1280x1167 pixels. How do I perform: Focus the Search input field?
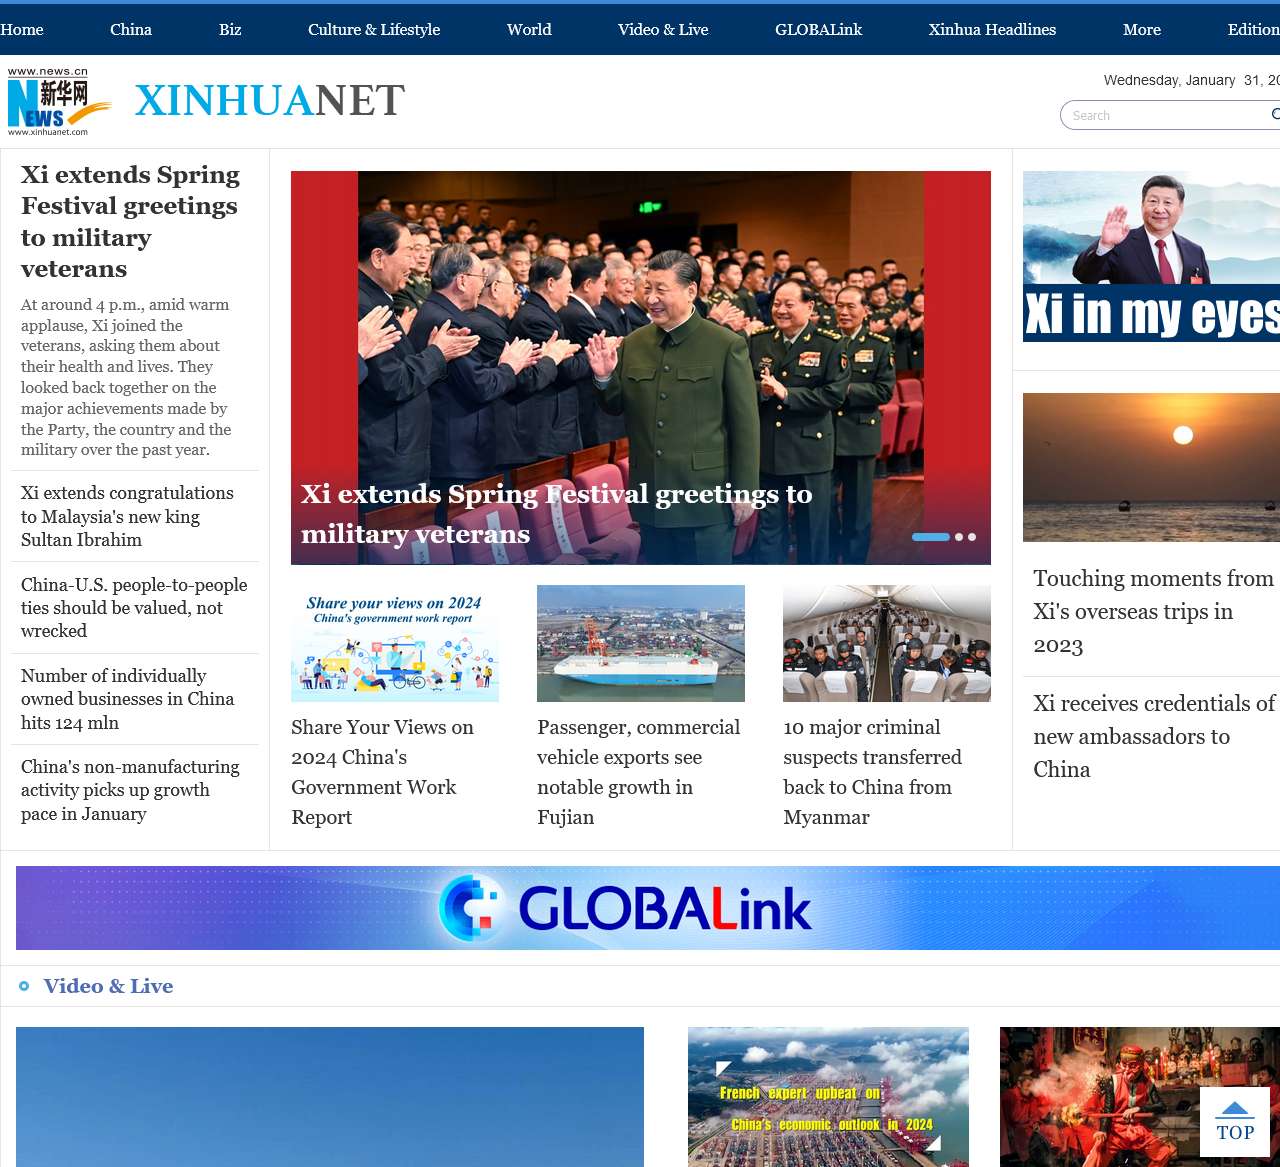1170,115
